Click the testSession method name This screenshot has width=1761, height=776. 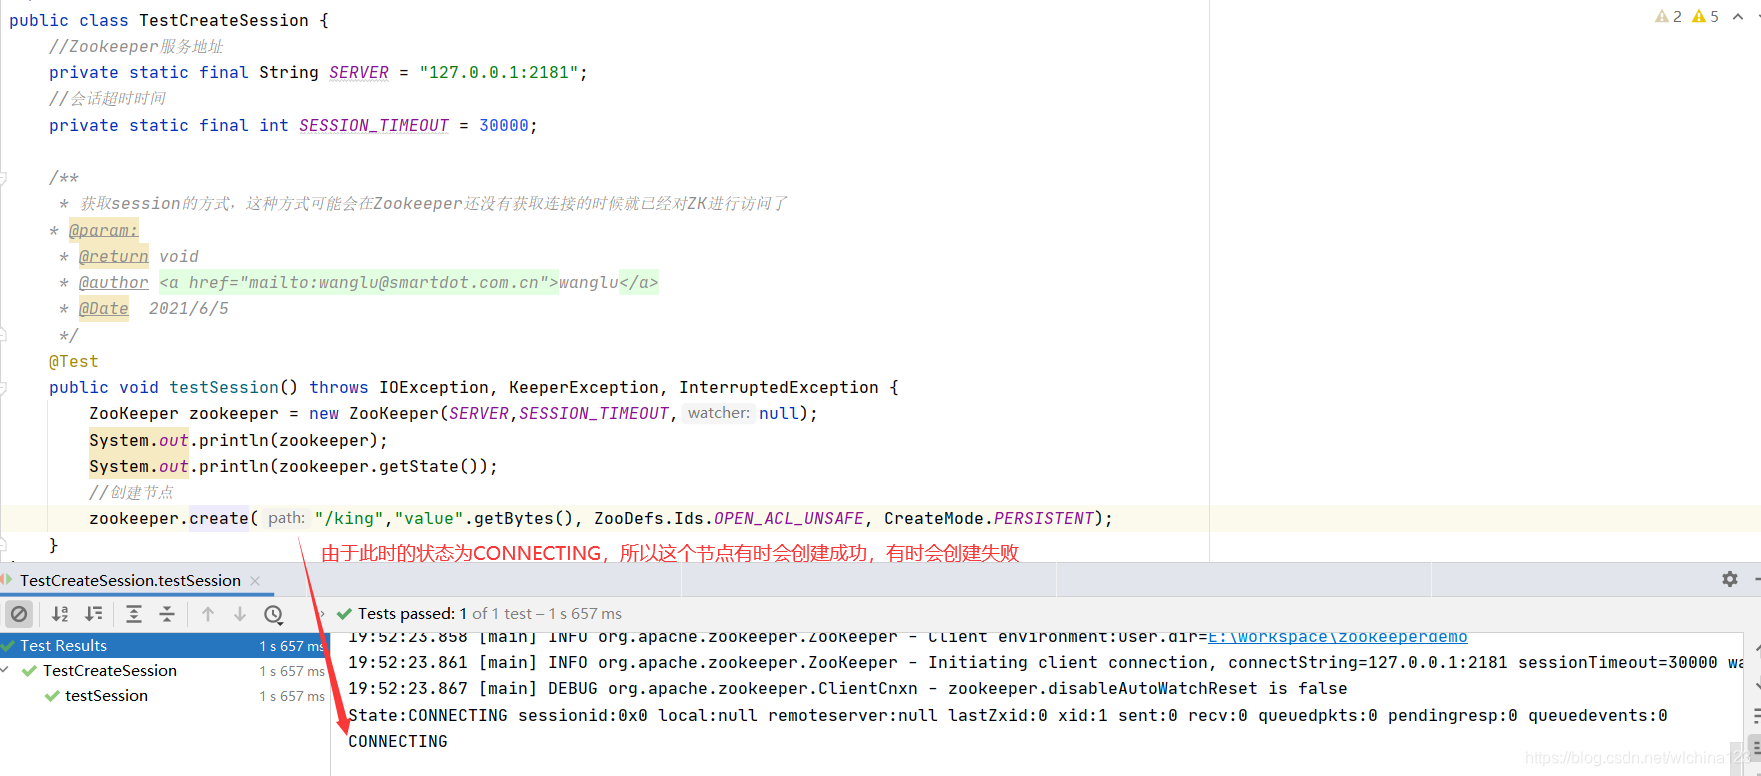[224, 387]
